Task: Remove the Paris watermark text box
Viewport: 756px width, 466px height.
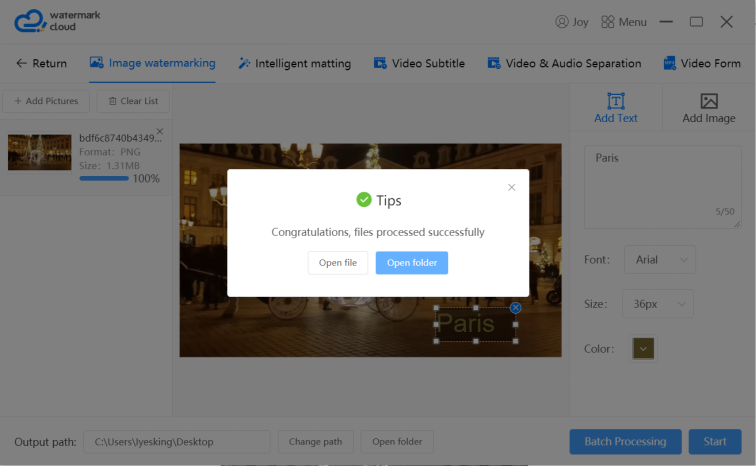Action: (x=515, y=307)
